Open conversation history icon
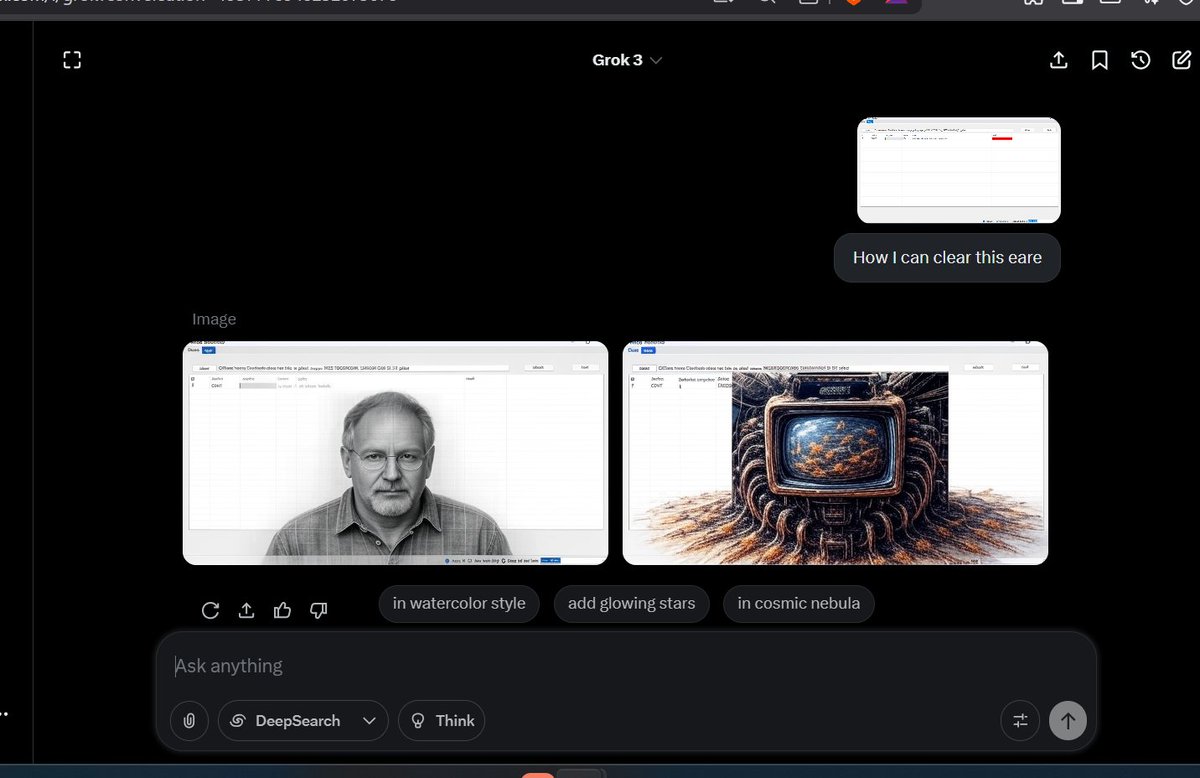This screenshot has height=778, width=1200. 1140,60
